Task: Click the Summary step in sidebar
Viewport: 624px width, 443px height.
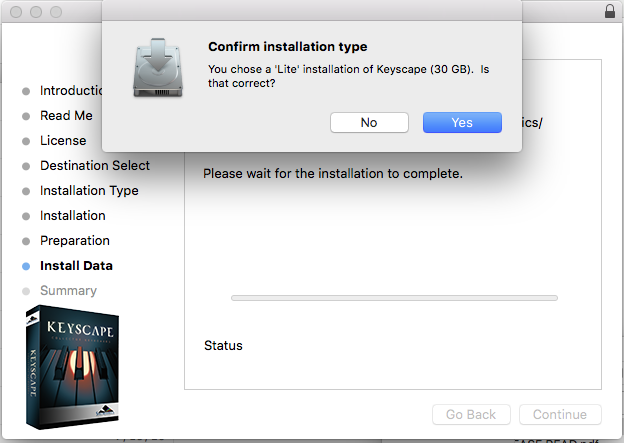Action: click(x=68, y=291)
